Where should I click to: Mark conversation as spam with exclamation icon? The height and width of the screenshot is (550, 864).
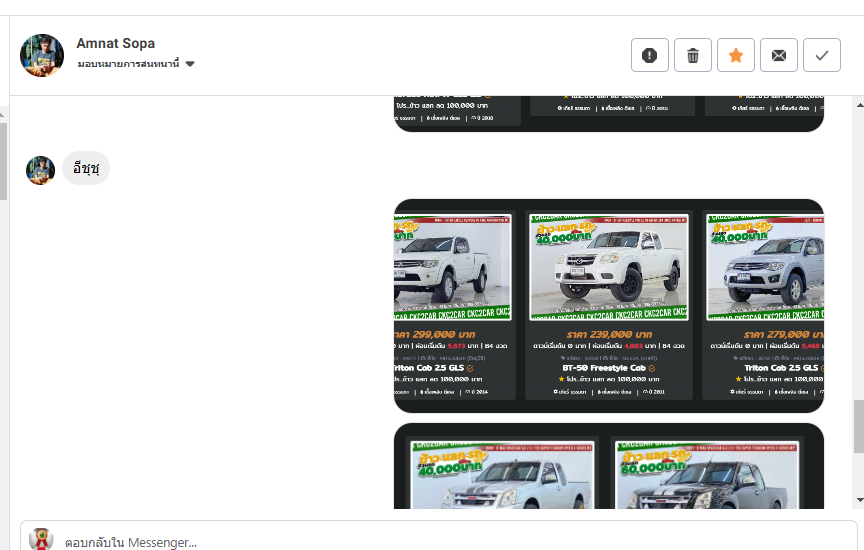tap(650, 55)
